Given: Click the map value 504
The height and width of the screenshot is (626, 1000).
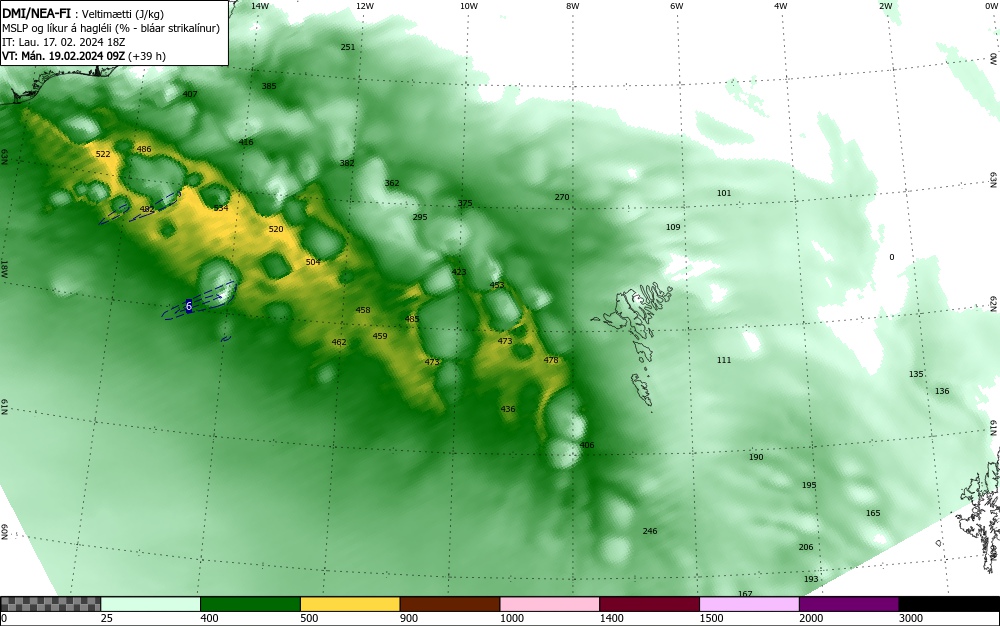Looking at the screenshot, I should coord(313,263).
